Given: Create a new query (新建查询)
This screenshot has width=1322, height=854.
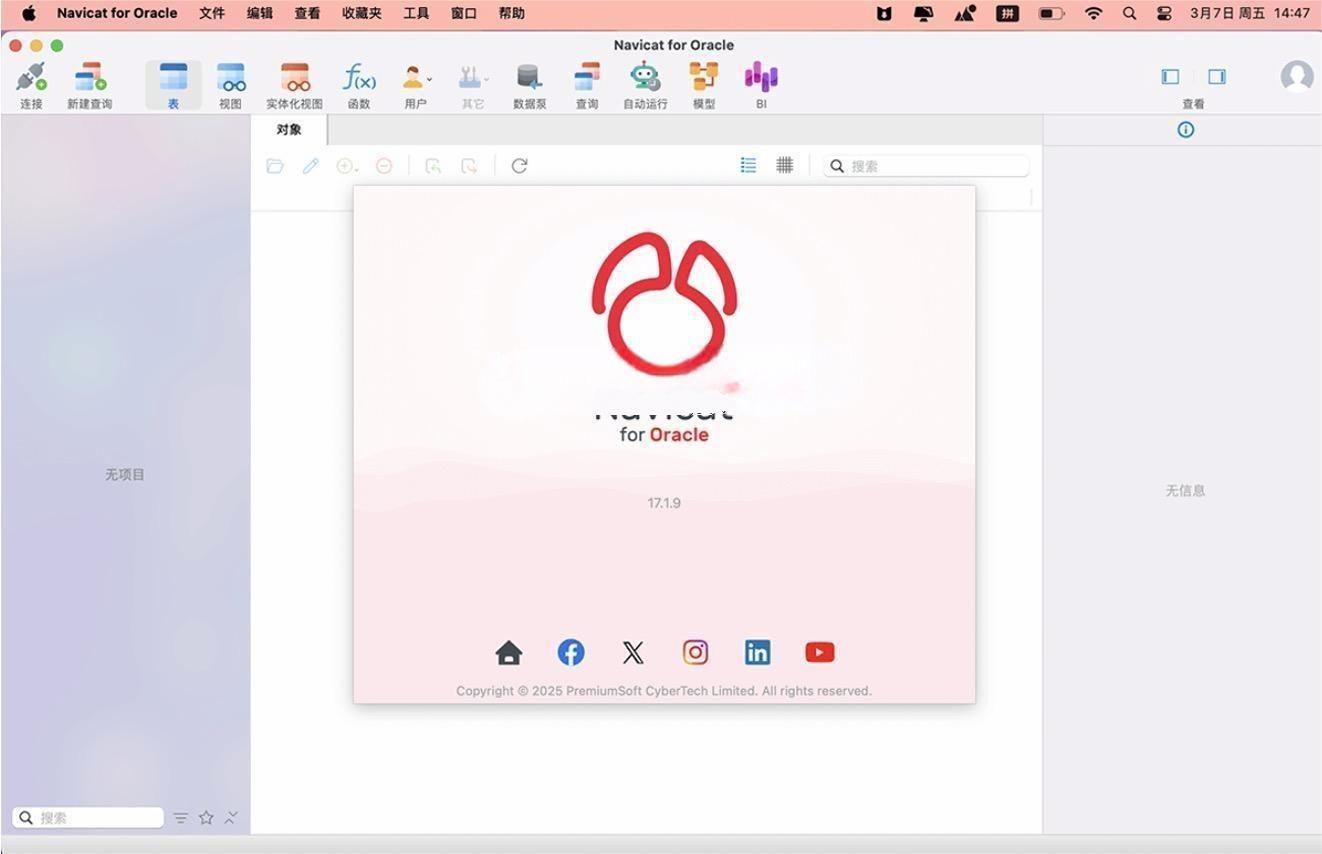Looking at the screenshot, I should point(90,85).
